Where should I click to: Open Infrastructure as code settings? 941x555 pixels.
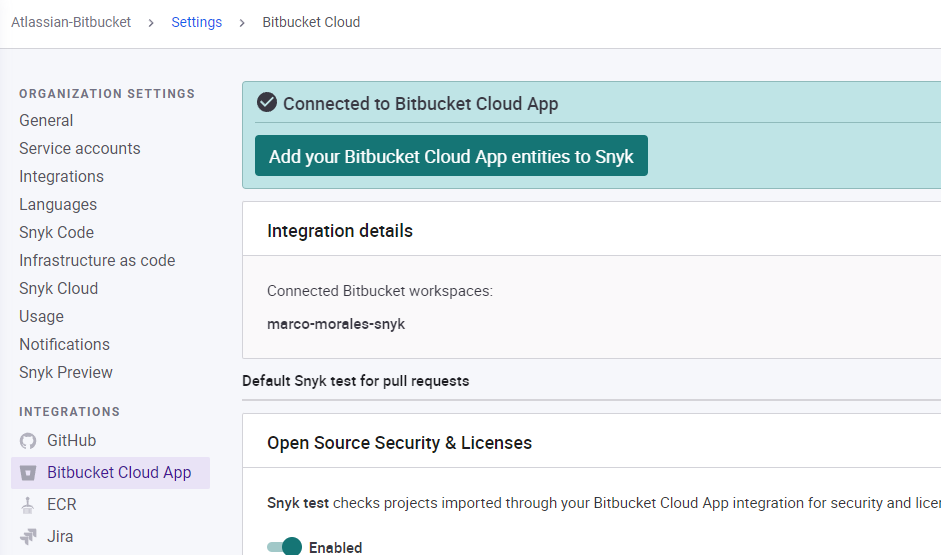[97, 260]
